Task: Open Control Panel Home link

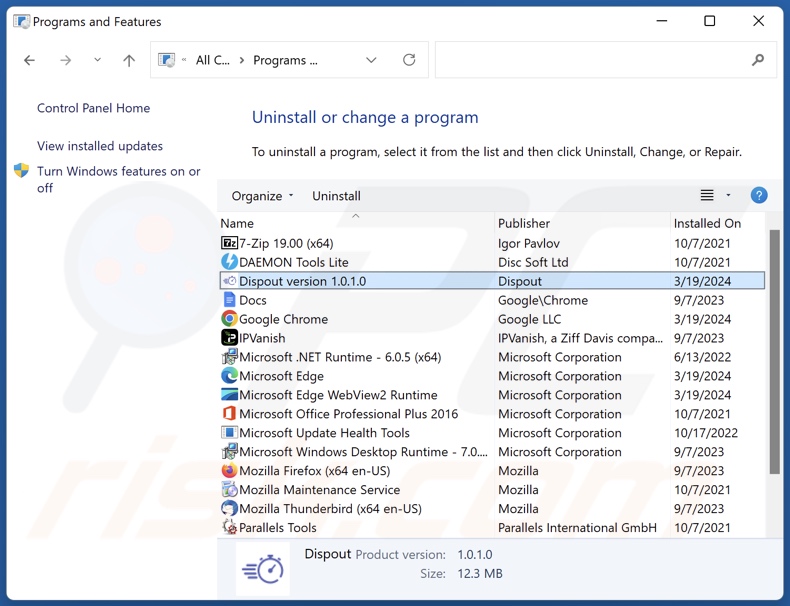Action: [x=93, y=108]
